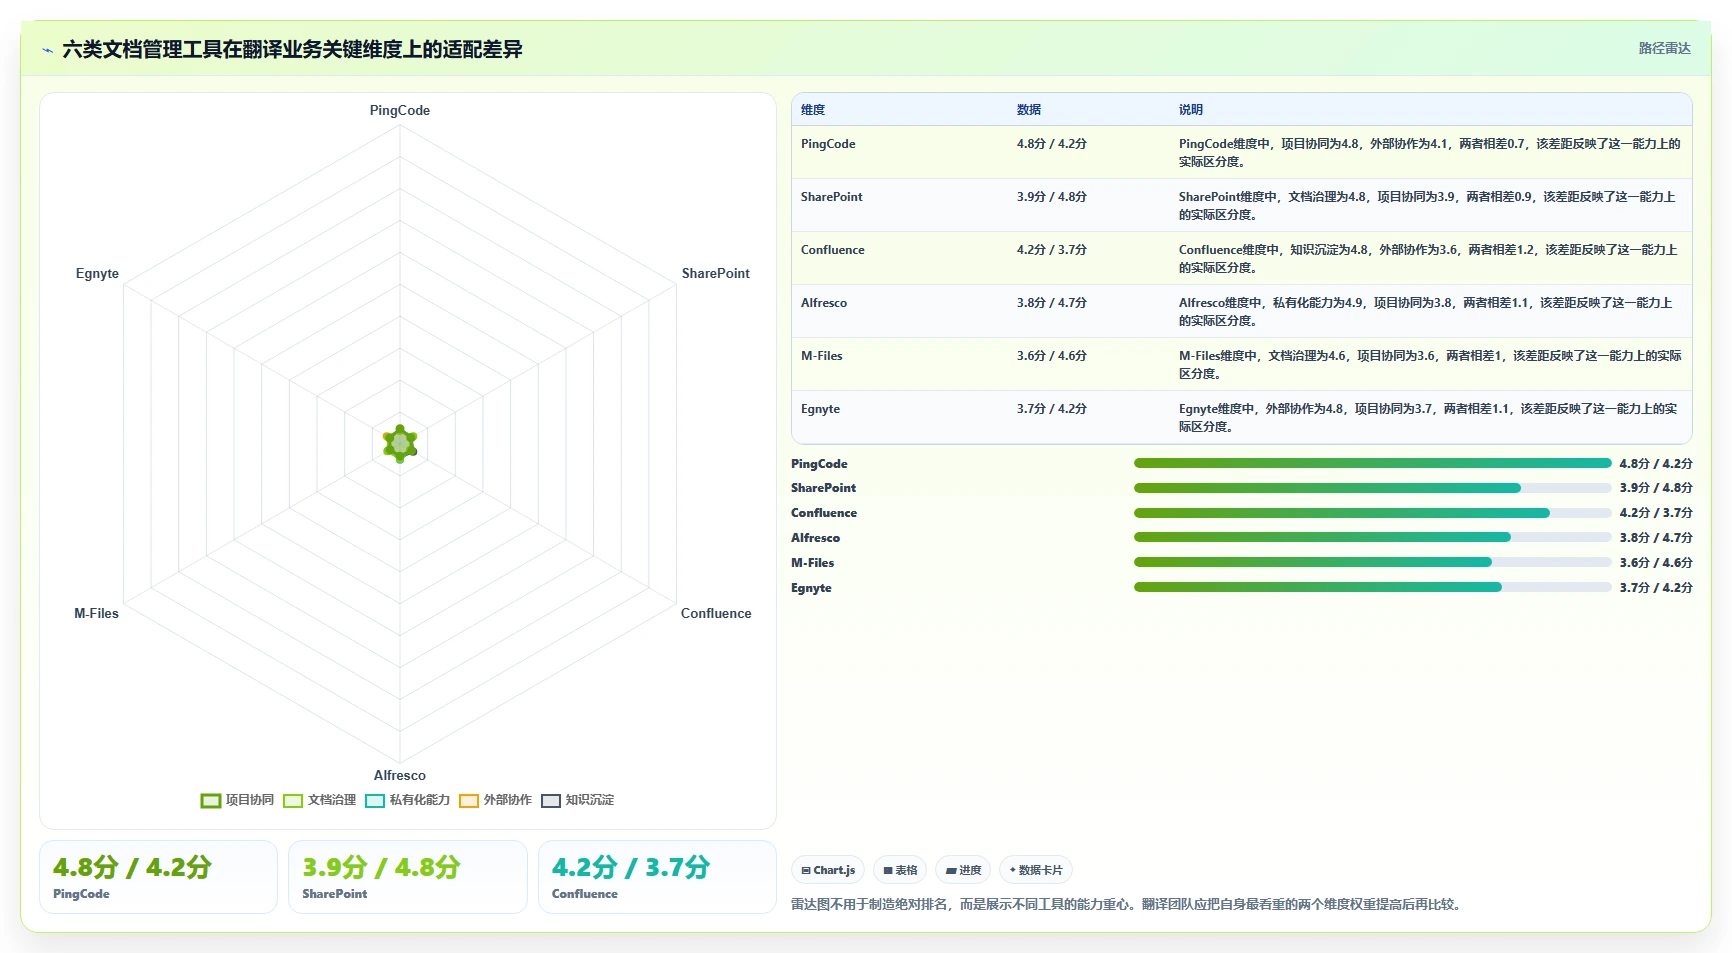Screen dimensions: 1732x953
Task: Click the PingCode radar axis label
Action: click(x=400, y=110)
